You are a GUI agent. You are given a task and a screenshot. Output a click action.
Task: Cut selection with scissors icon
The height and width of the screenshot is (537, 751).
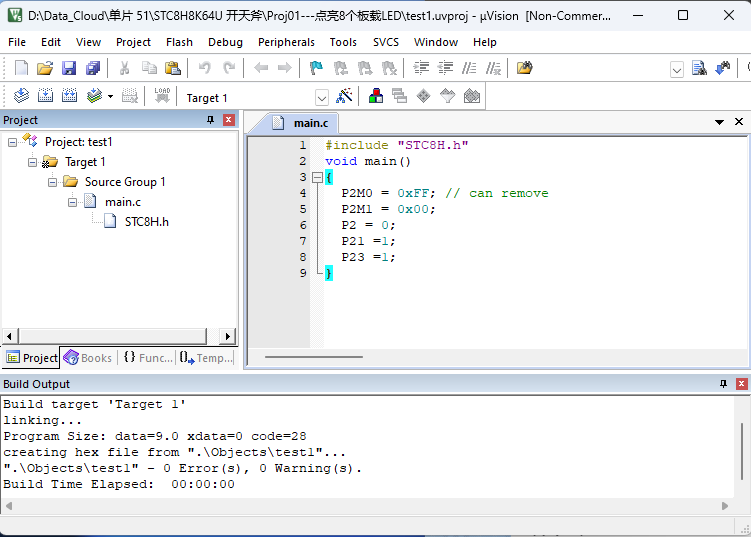pyautogui.click(x=125, y=68)
